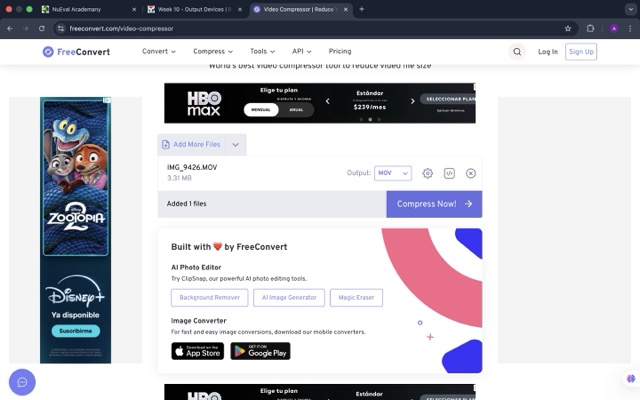The height and width of the screenshot is (400, 640).
Task: View site information icon in address bar
Action: click(x=61, y=29)
